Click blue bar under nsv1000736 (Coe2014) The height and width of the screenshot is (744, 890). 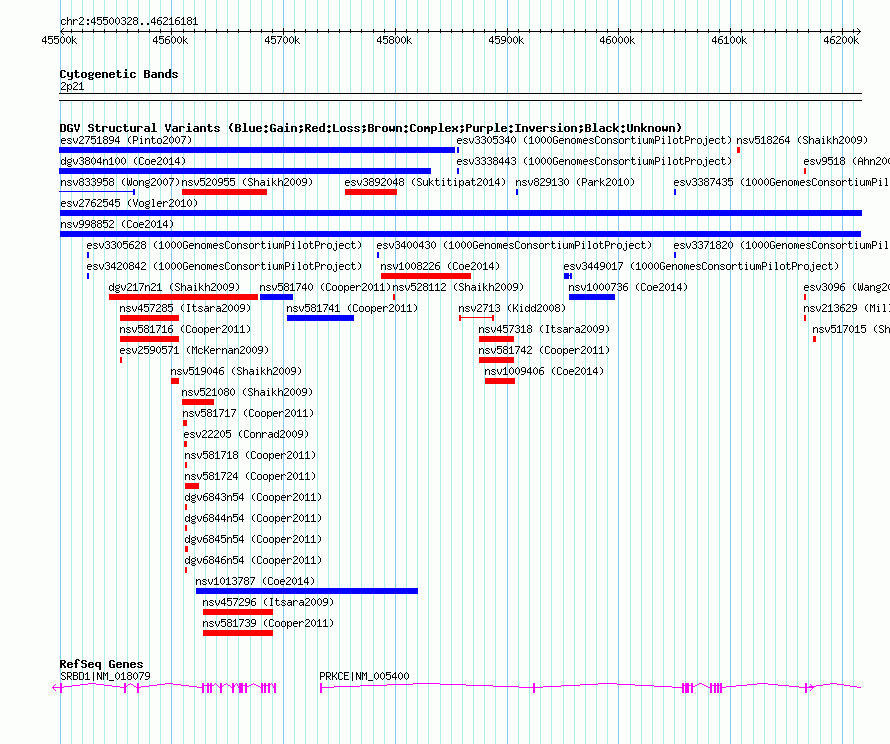pos(591,297)
